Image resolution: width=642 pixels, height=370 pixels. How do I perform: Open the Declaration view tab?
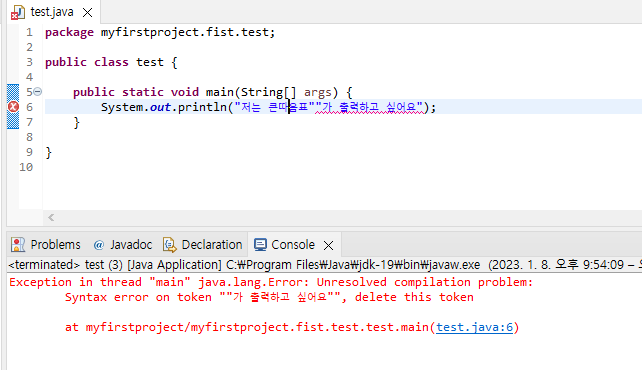[x=203, y=245]
